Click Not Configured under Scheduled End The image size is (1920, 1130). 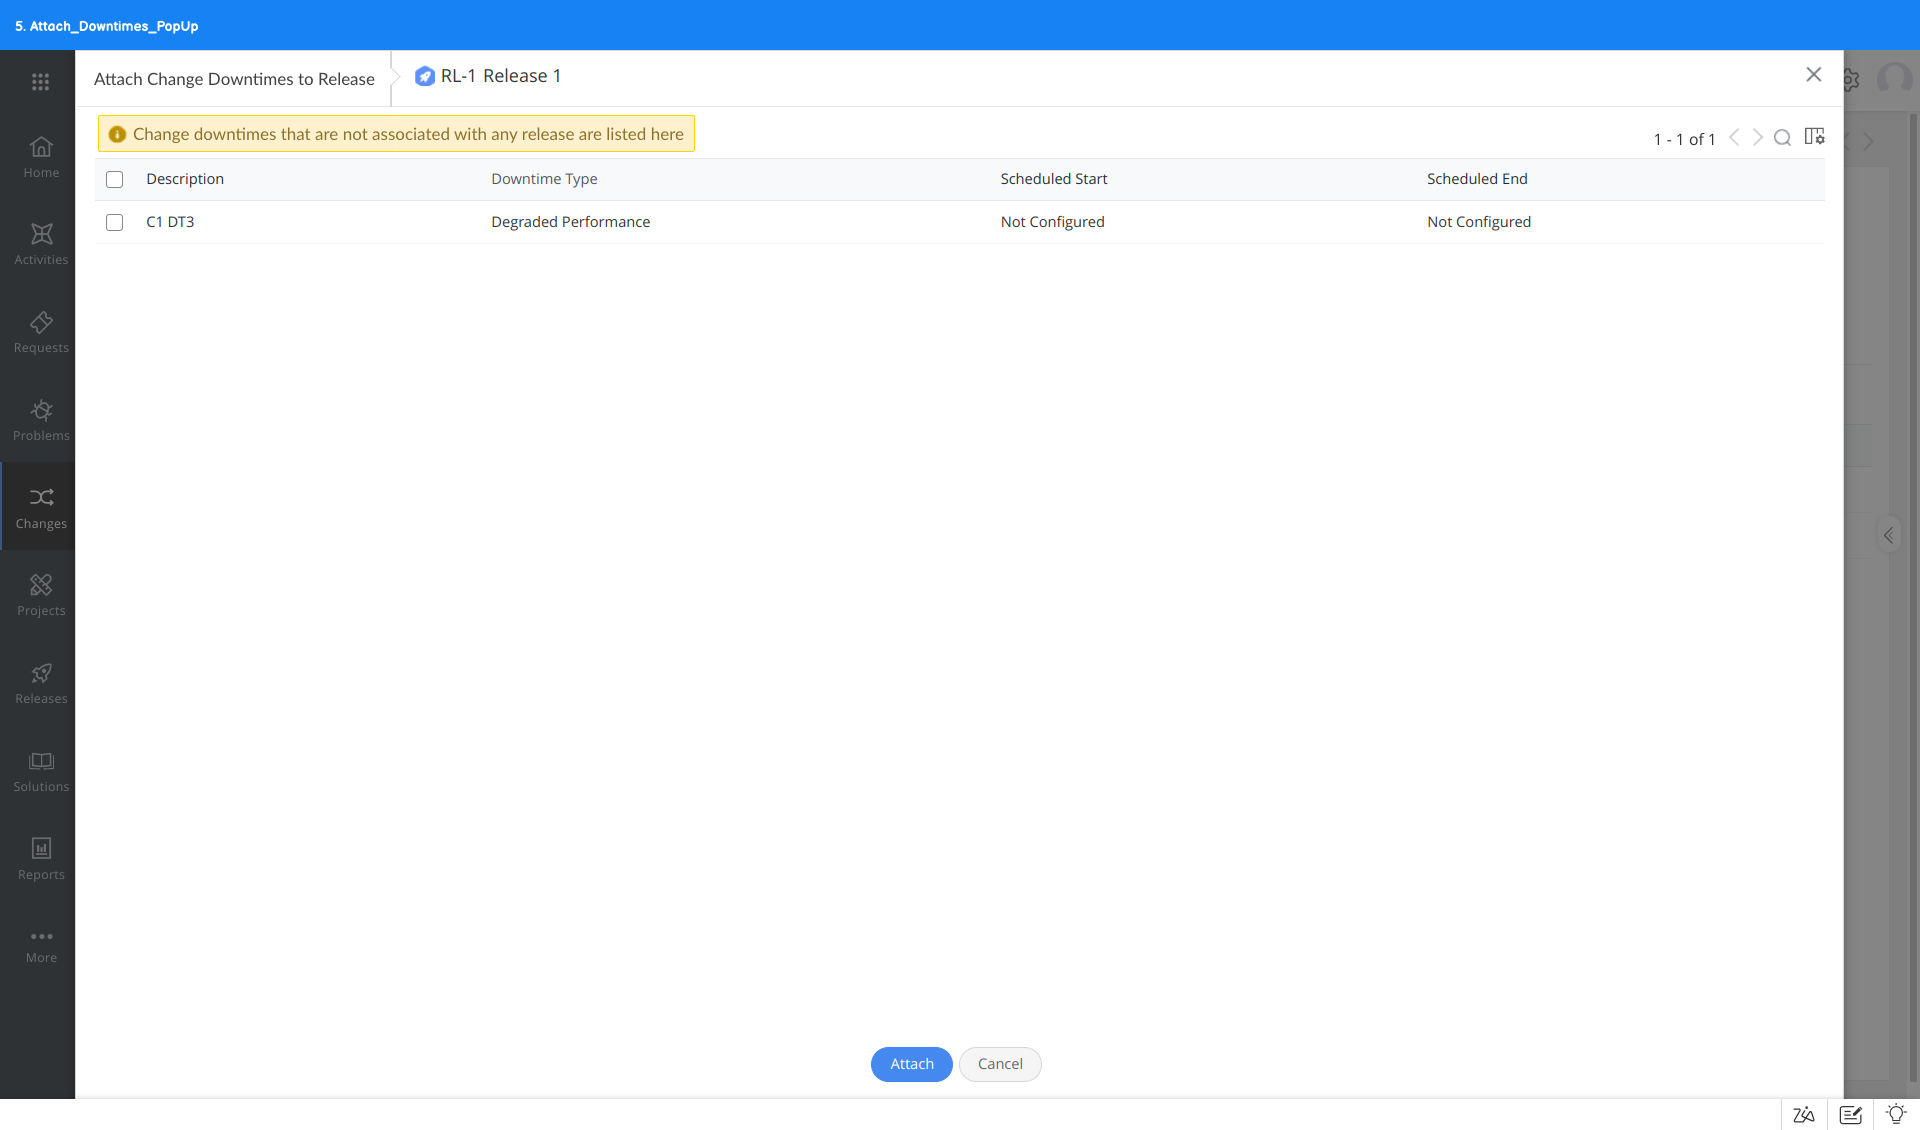pos(1479,222)
